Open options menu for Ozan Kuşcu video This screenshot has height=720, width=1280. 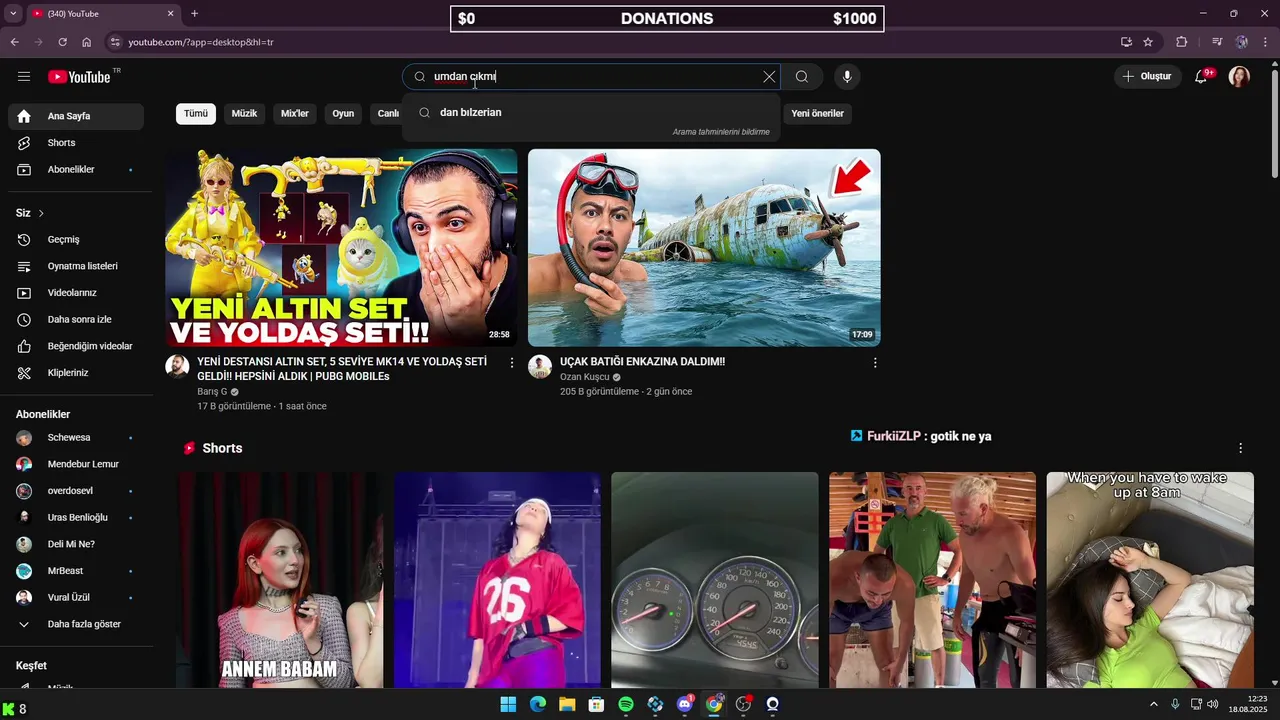click(x=875, y=363)
